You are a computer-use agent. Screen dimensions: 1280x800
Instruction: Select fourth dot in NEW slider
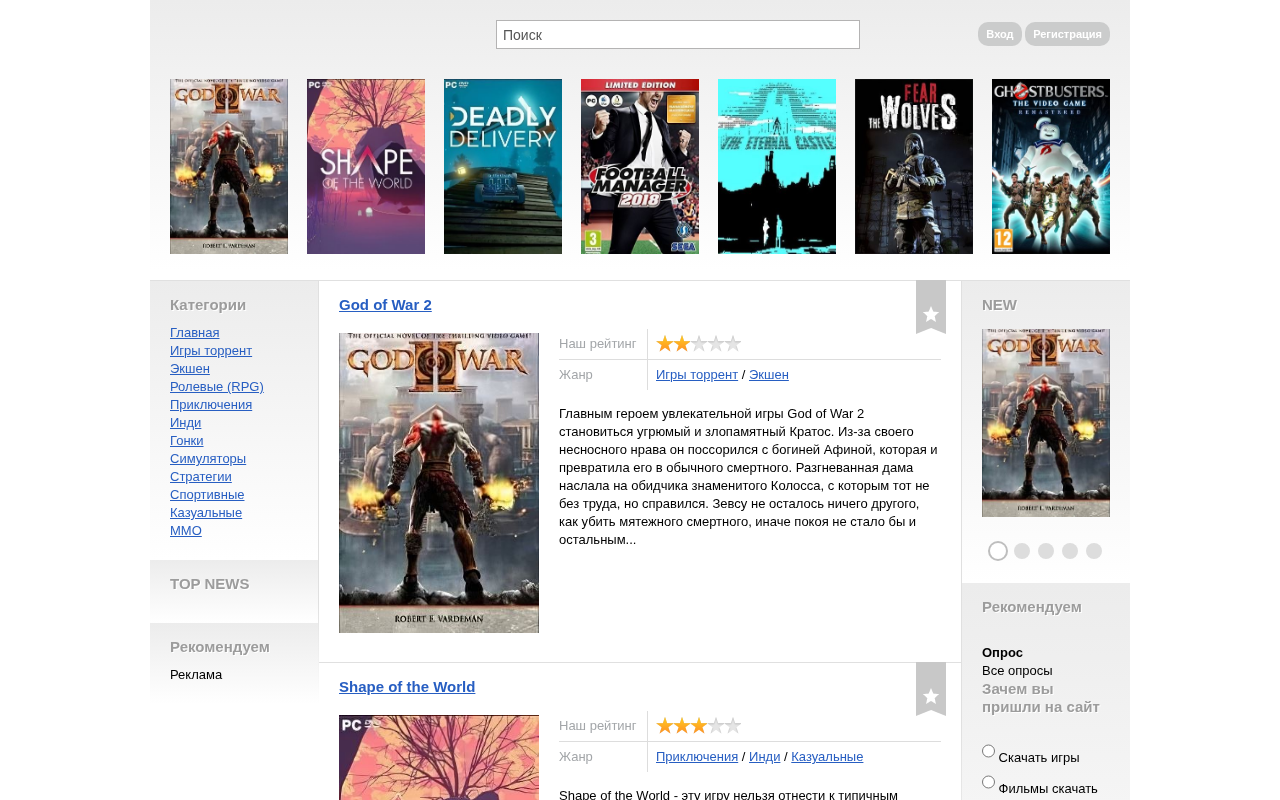(x=1070, y=551)
